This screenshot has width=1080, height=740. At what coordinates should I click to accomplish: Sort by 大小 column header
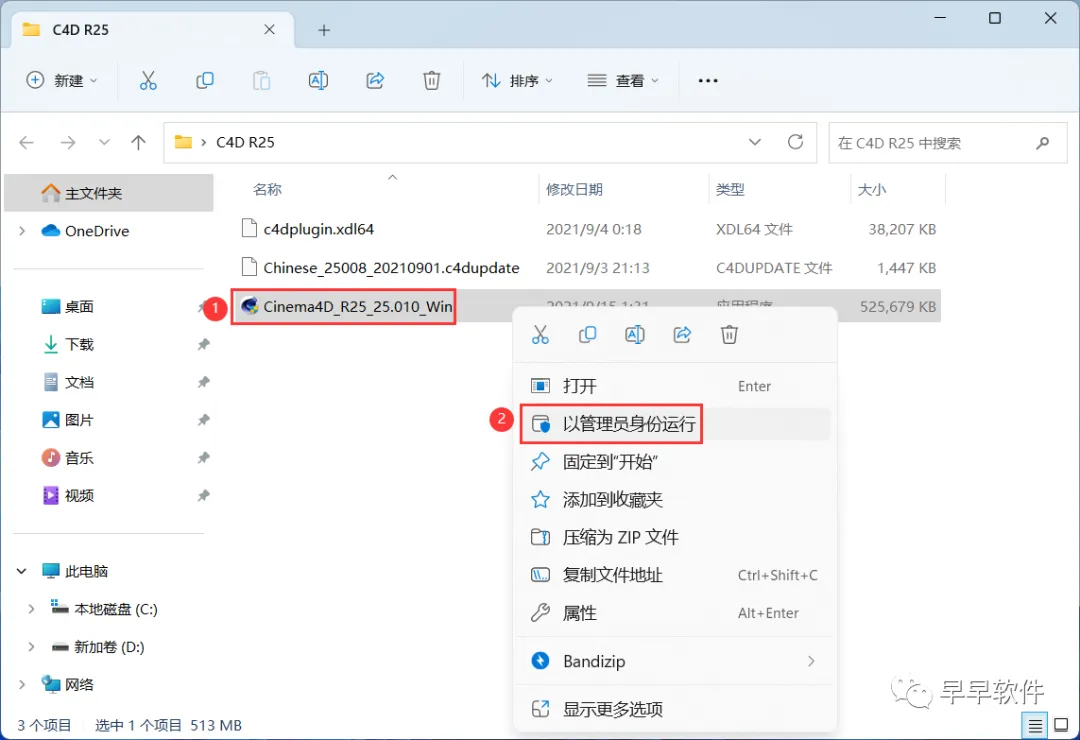pyautogui.click(x=872, y=189)
